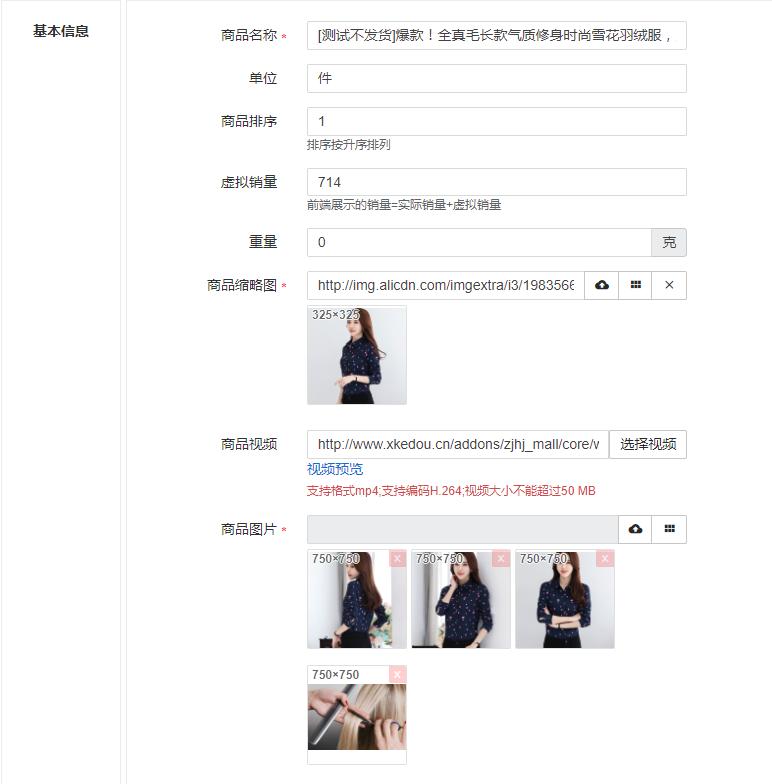
Task: Remove the first 750×750 product image
Action: tap(397, 559)
